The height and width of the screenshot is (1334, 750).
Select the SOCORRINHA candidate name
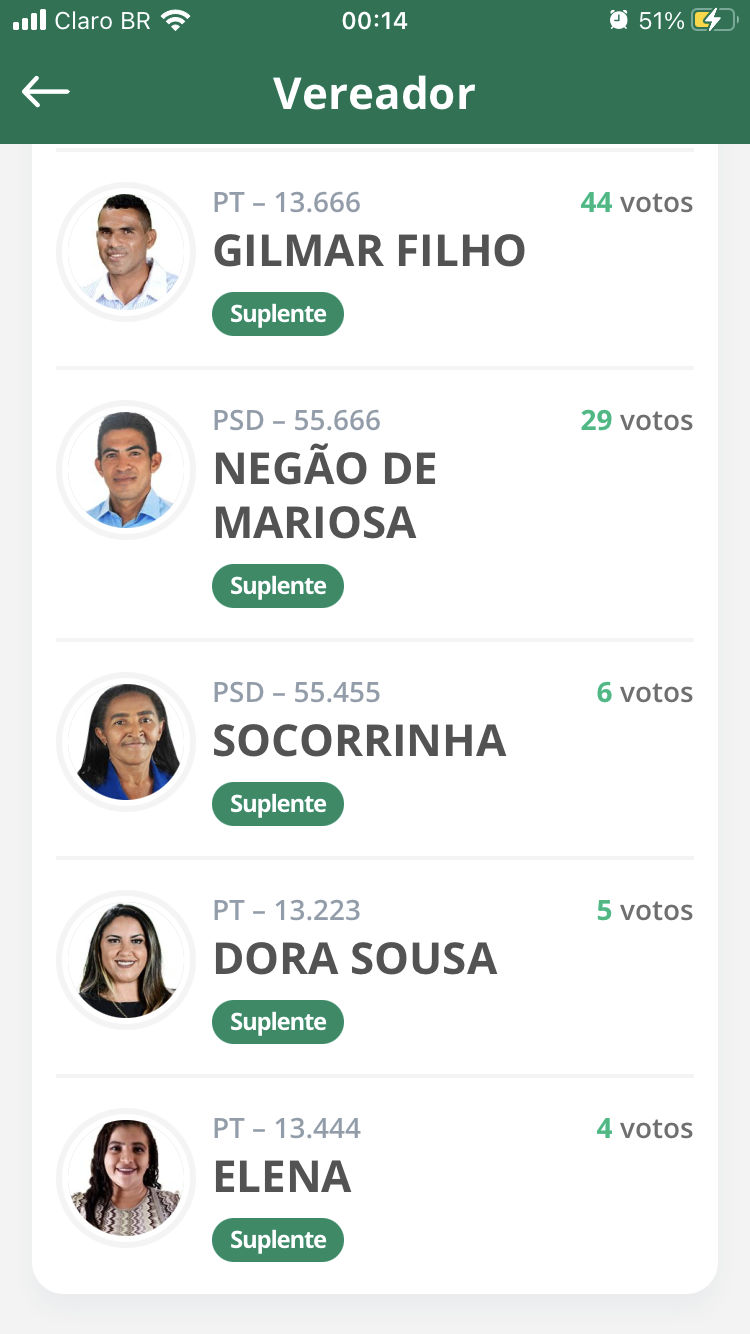(x=359, y=741)
